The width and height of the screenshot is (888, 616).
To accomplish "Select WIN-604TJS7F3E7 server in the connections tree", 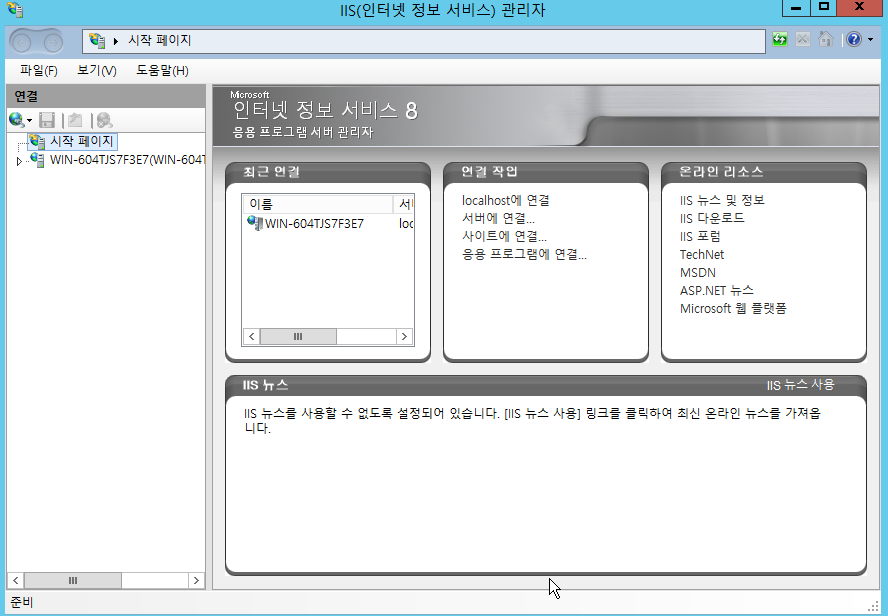I will click(x=127, y=160).
